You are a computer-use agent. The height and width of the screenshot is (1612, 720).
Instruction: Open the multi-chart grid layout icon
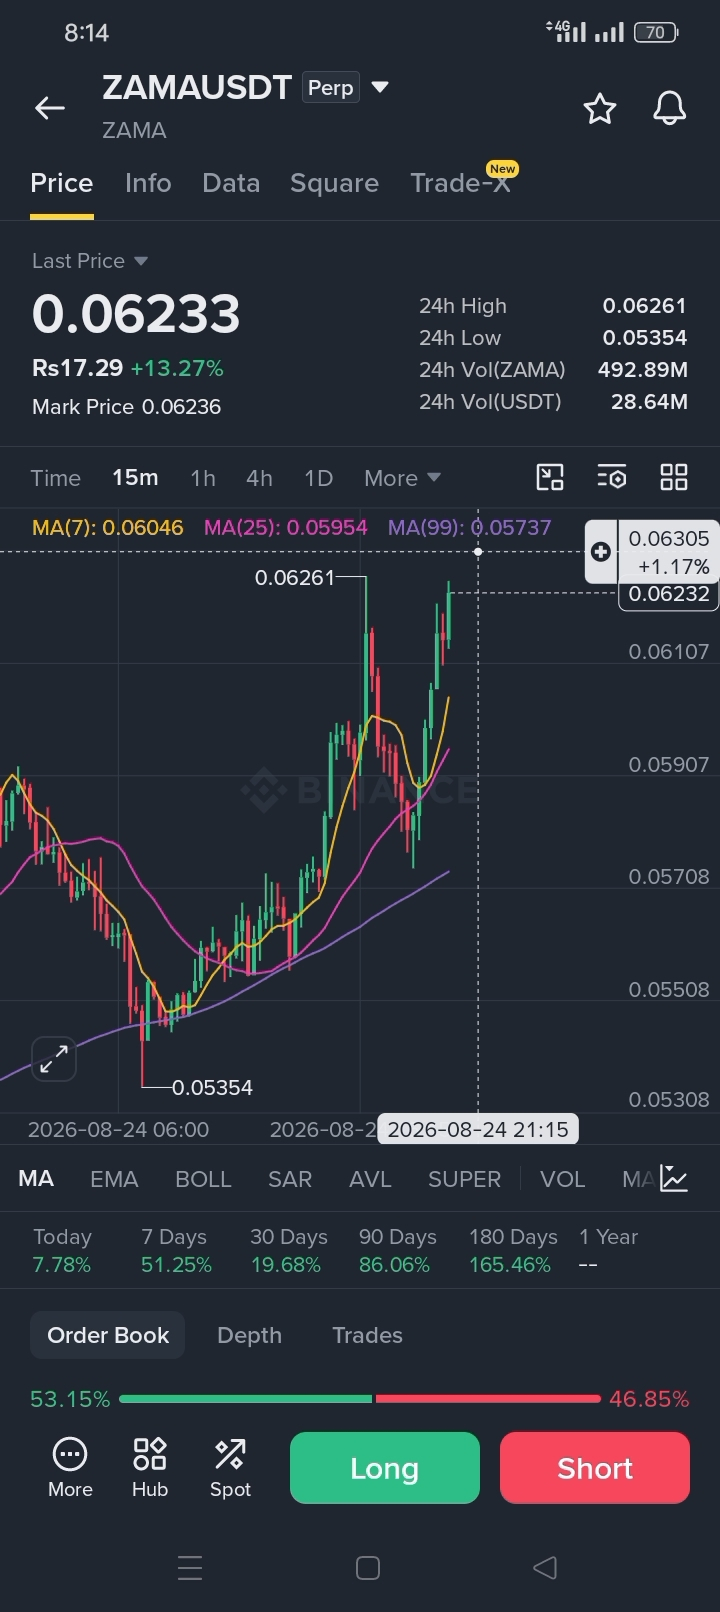[674, 477]
